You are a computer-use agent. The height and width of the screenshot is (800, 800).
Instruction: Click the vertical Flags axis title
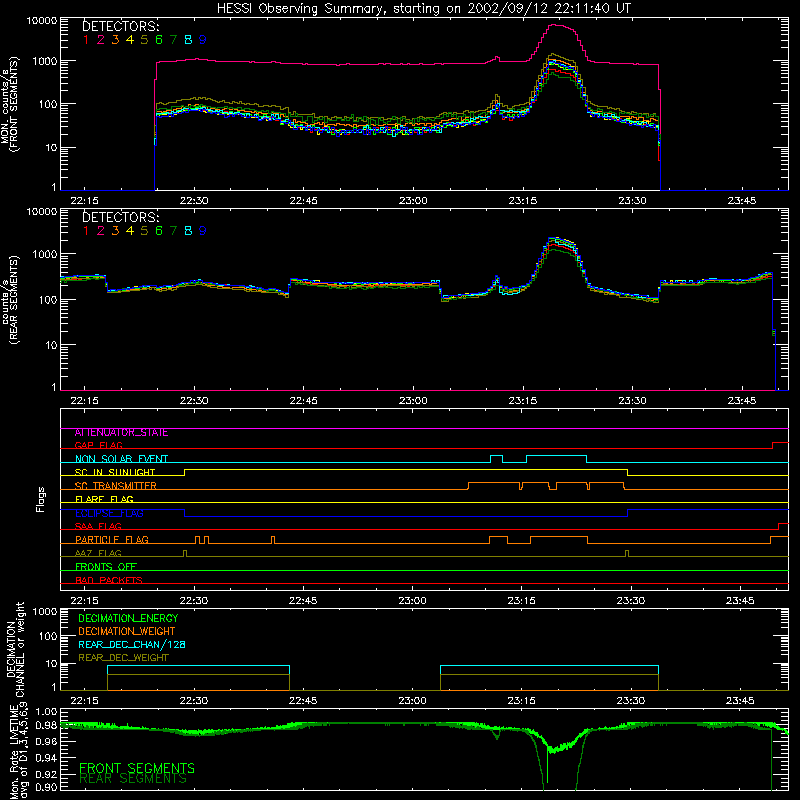coord(41,500)
